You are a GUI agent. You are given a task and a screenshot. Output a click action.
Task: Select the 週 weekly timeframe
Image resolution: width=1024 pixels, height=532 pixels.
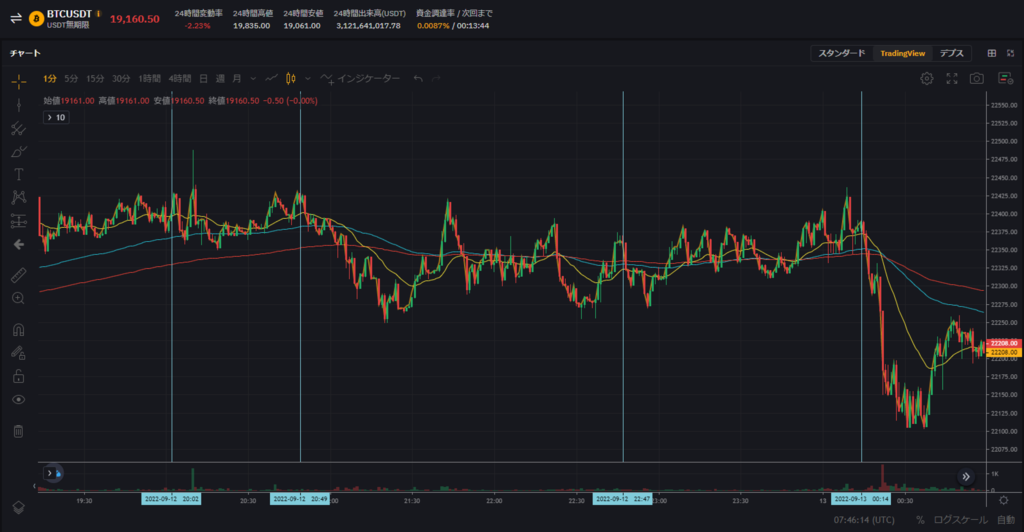click(220, 78)
